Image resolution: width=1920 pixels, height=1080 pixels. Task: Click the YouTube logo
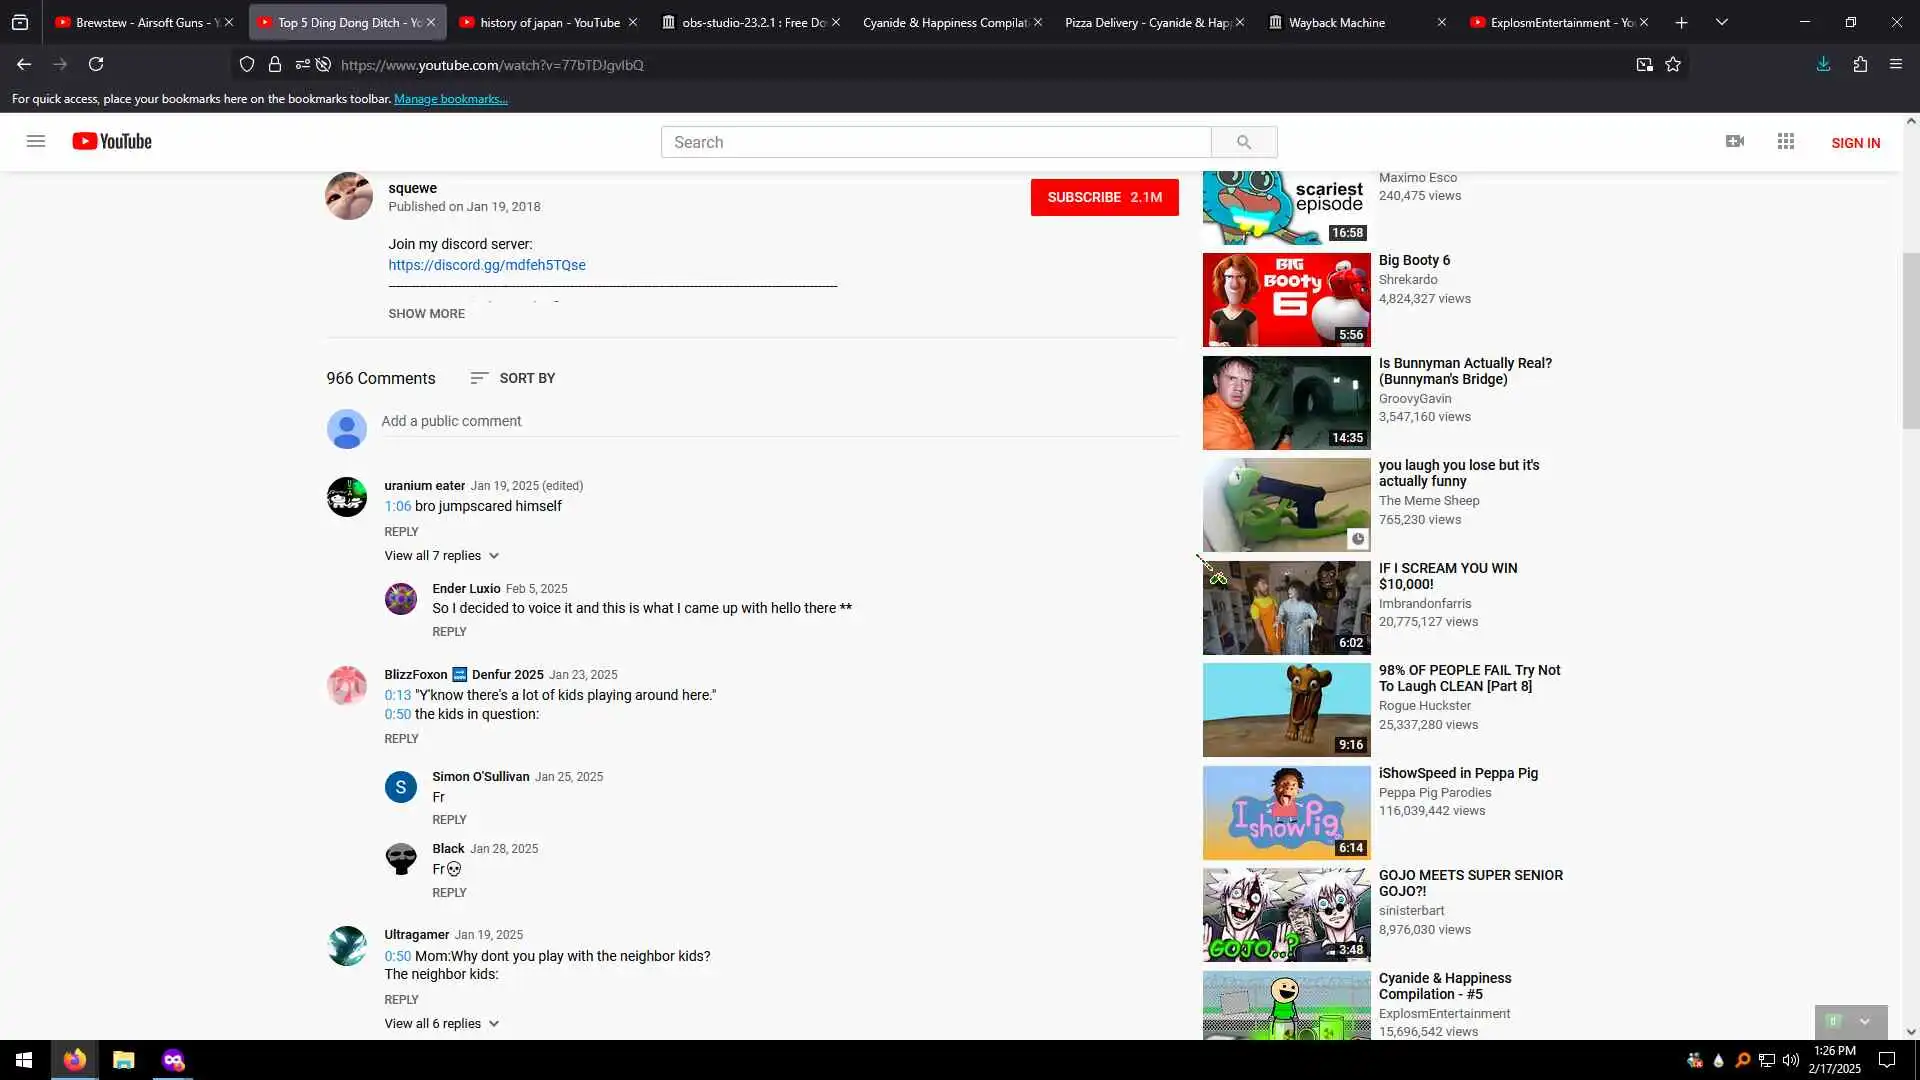(x=112, y=142)
